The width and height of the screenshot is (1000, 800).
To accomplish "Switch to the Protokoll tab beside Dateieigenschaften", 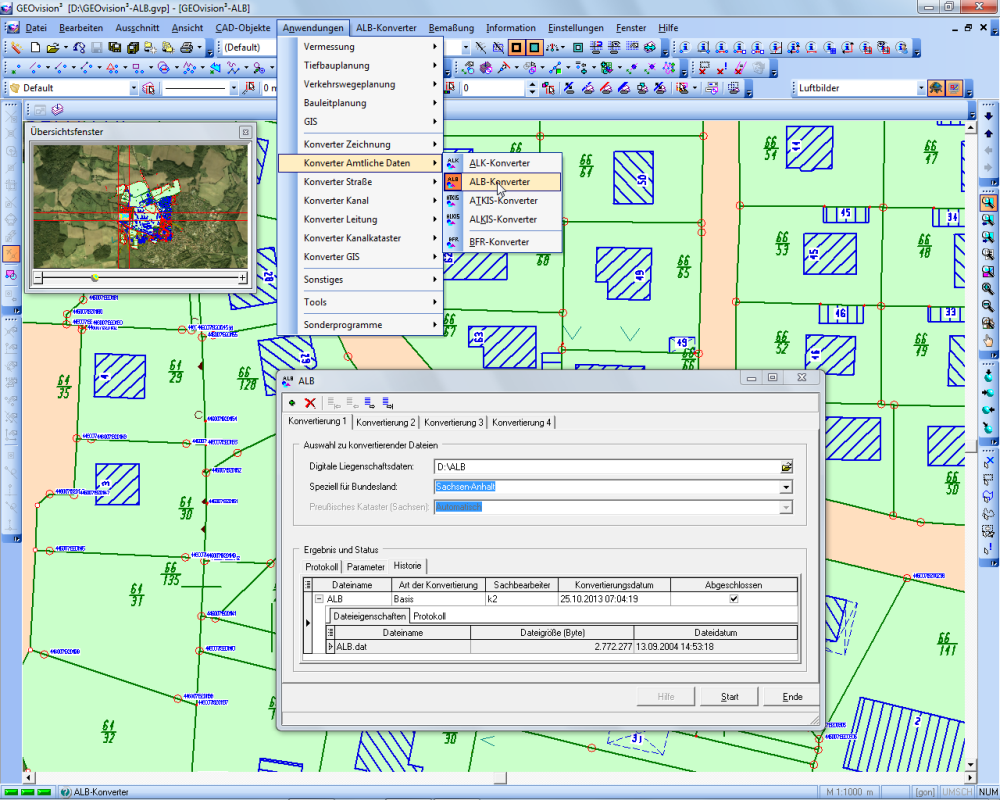I will coord(429,616).
